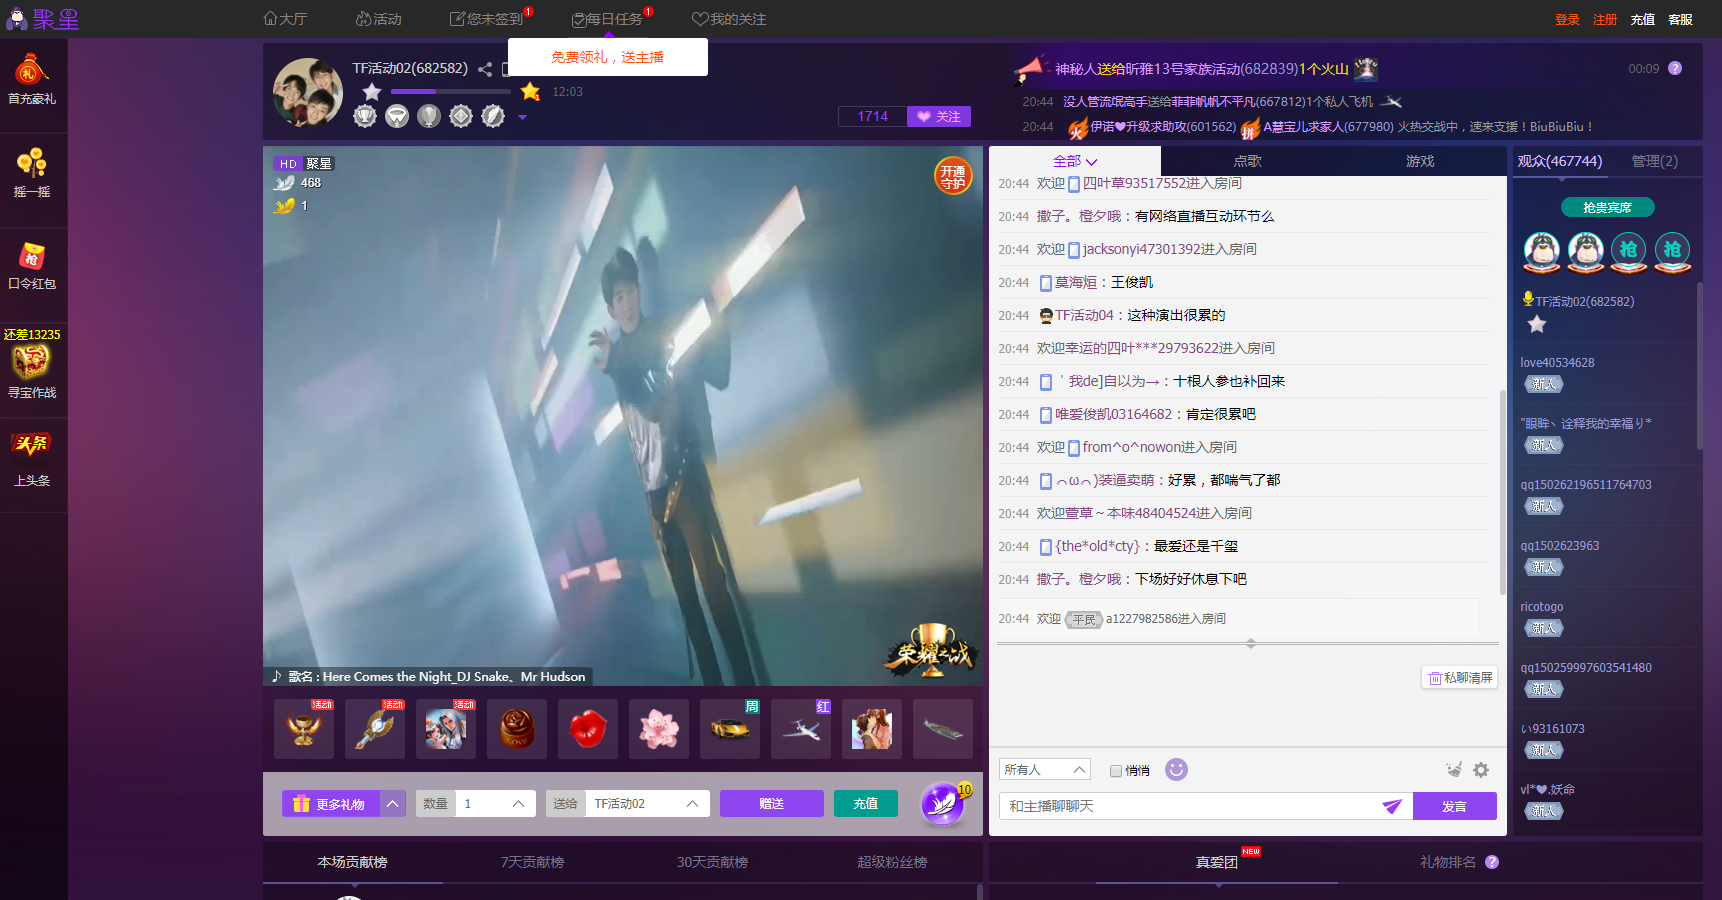Focus the 和主播聊聊天 chat input
The image size is (1722, 900).
tap(1190, 806)
